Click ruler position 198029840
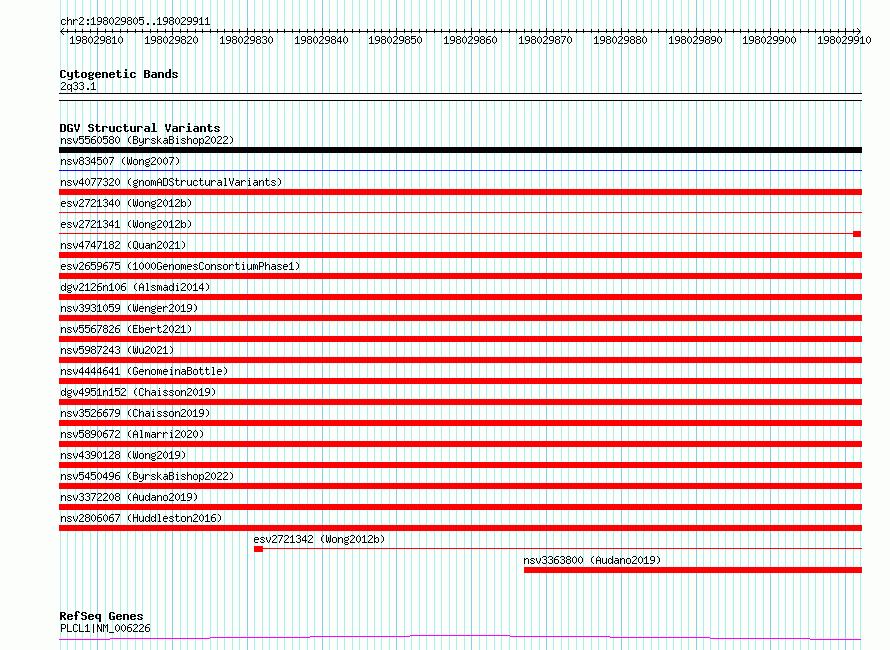The width and height of the screenshot is (890, 650). point(321,40)
